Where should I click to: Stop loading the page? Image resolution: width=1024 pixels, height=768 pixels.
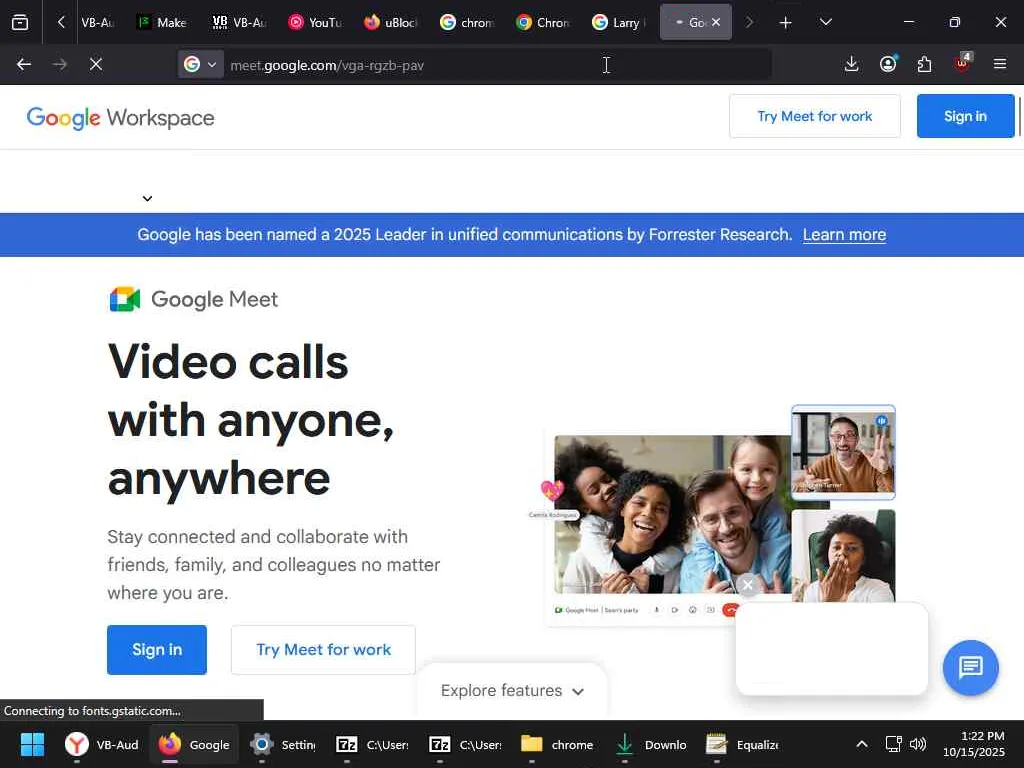(x=96, y=64)
